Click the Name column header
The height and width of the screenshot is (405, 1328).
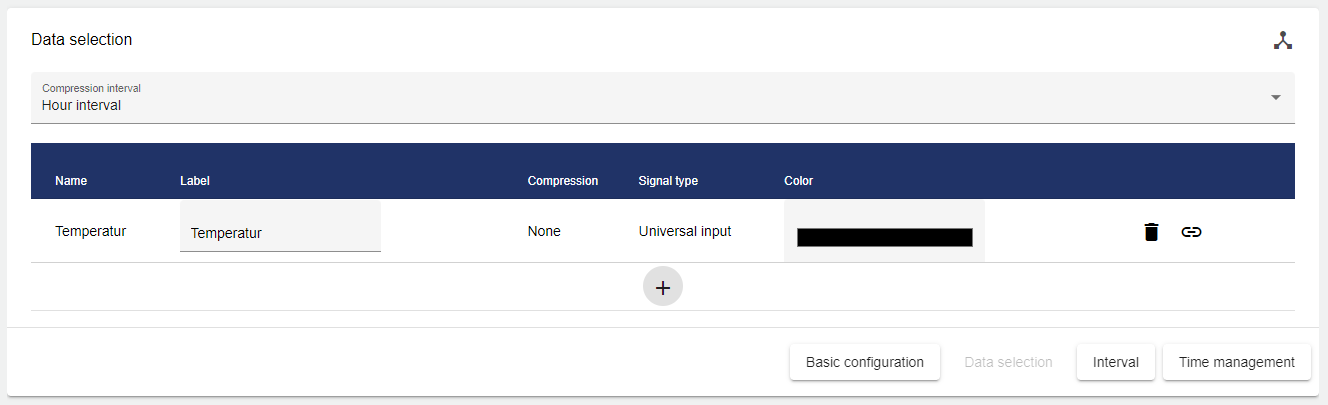(x=71, y=181)
